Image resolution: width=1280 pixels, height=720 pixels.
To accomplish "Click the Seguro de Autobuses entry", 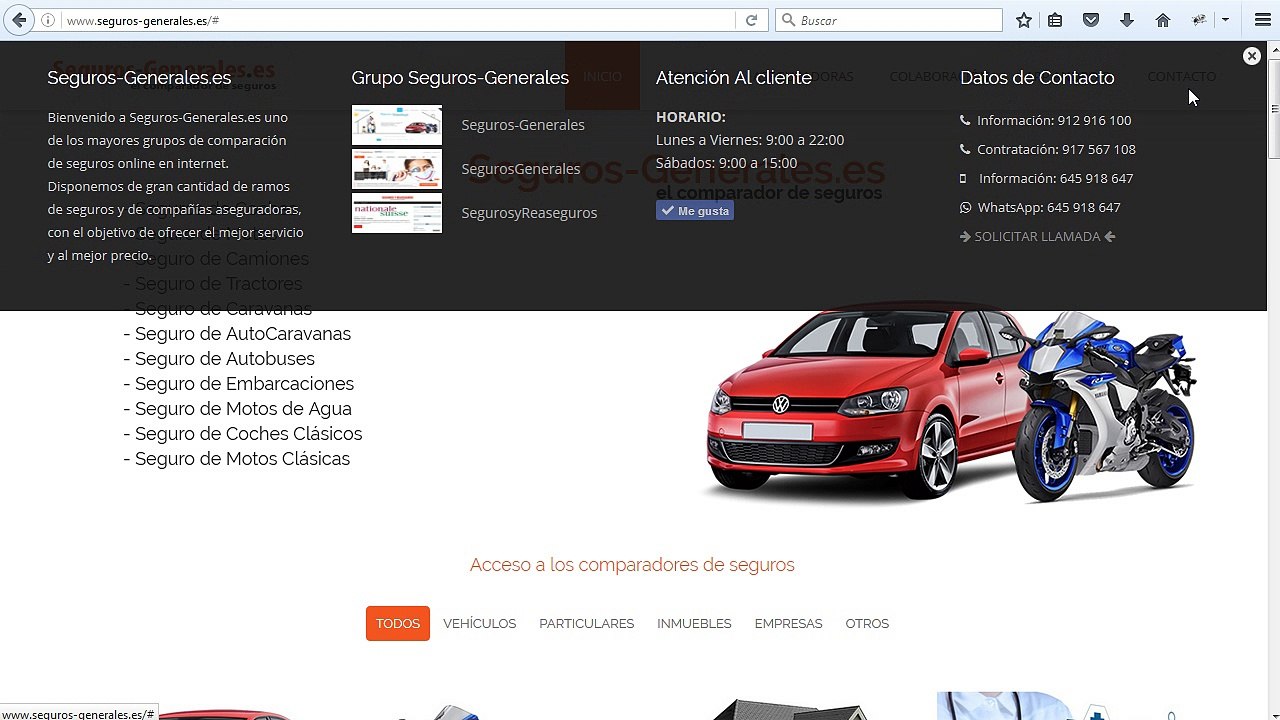I will (x=219, y=359).
